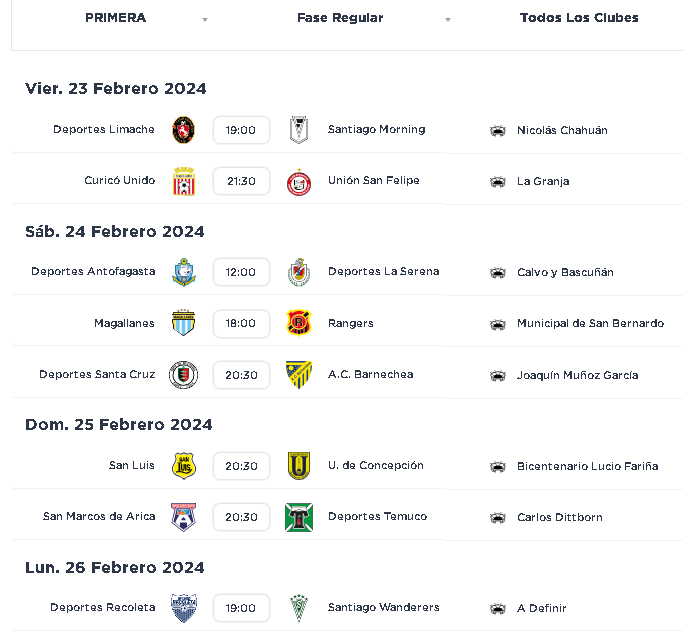The image size is (683, 633).
Task: Open the Deportes La Serena team link
Action: click(x=383, y=271)
